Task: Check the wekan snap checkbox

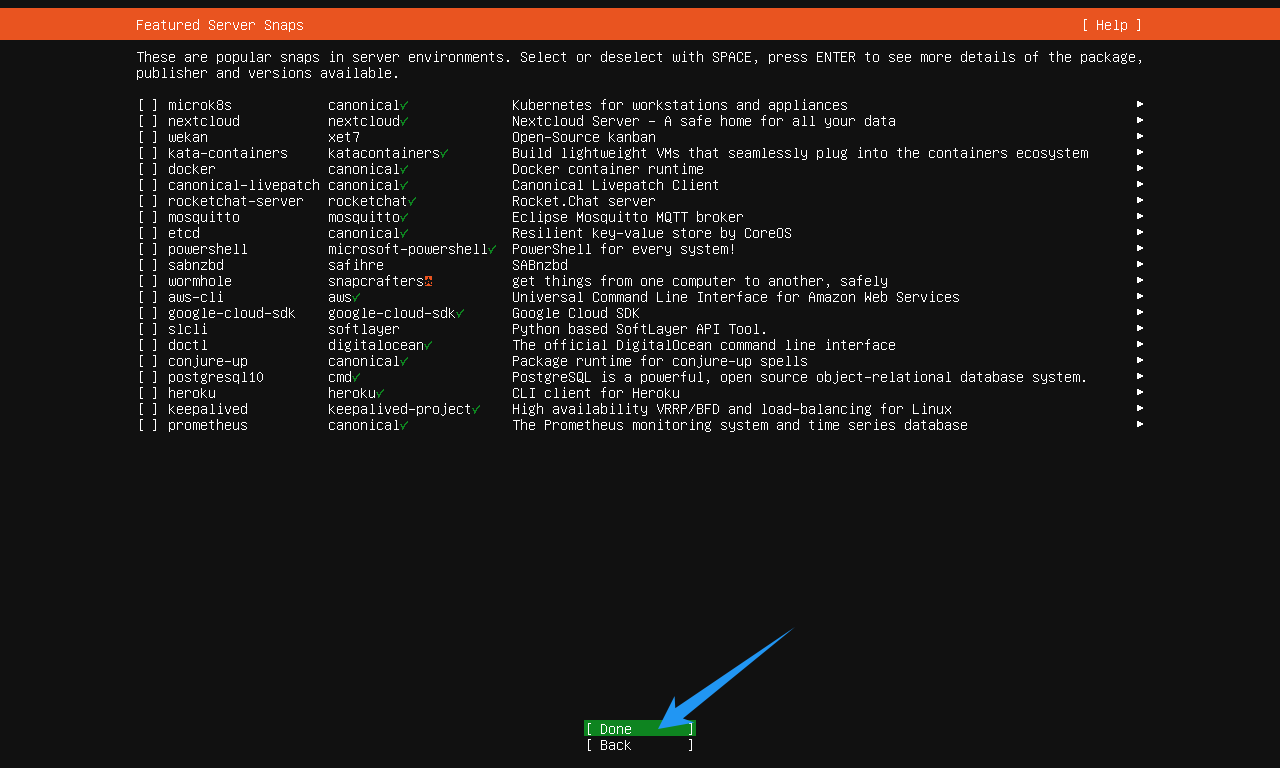Action: (148, 137)
